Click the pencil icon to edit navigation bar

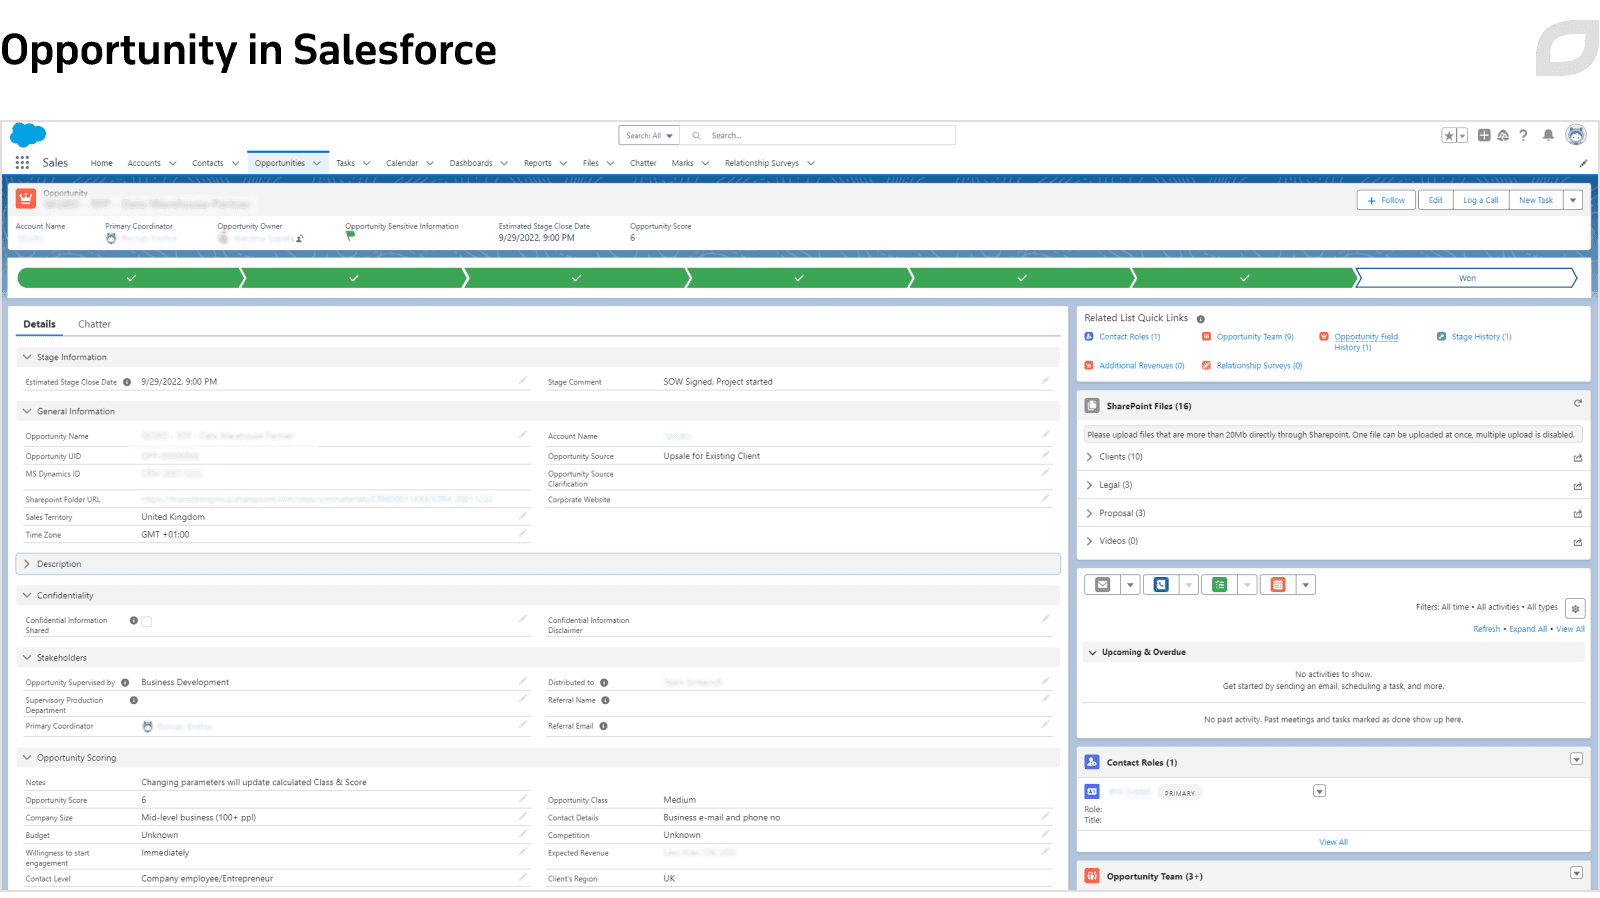pyautogui.click(x=1583, y=163)
